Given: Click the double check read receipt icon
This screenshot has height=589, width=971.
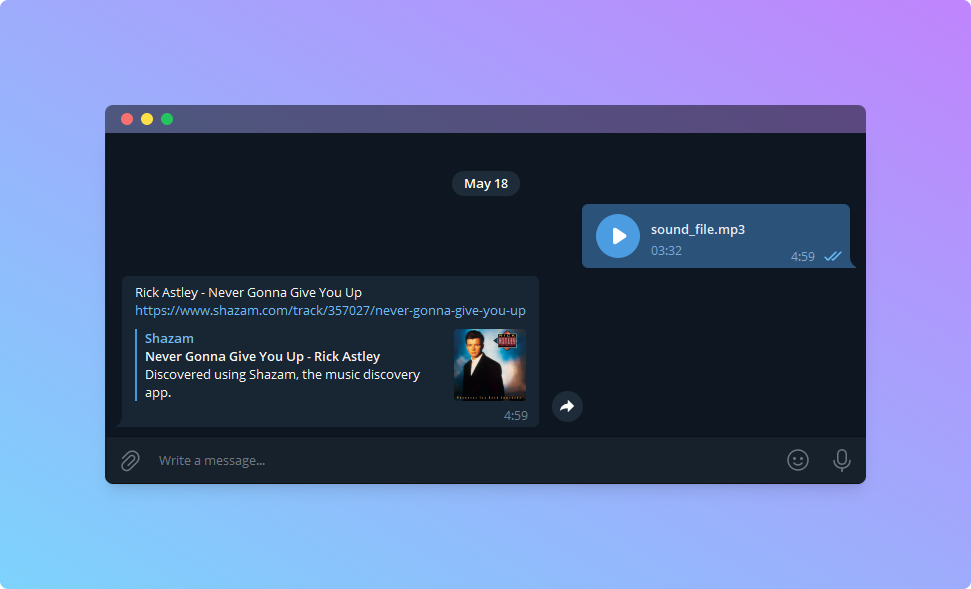Looking at the screenshot, I should pos(833,256).
